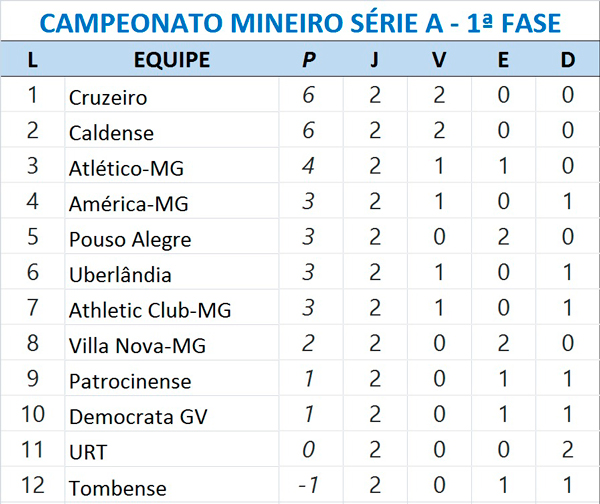Click the D column header
The width and height of the screenshot is (600, 504).
[567, 60]
